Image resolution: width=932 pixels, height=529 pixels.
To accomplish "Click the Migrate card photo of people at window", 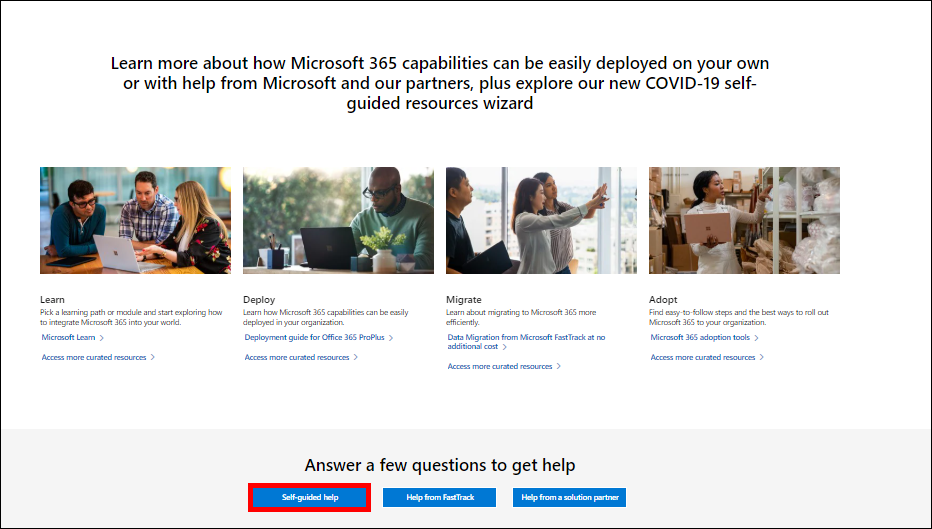I will coord(541,221).
